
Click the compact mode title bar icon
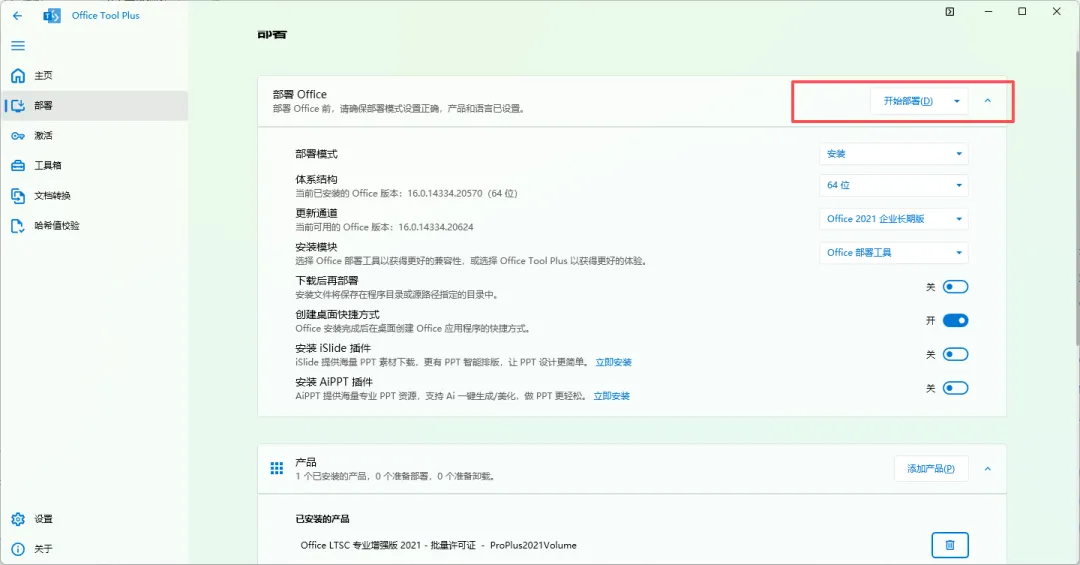click(950, 12)
